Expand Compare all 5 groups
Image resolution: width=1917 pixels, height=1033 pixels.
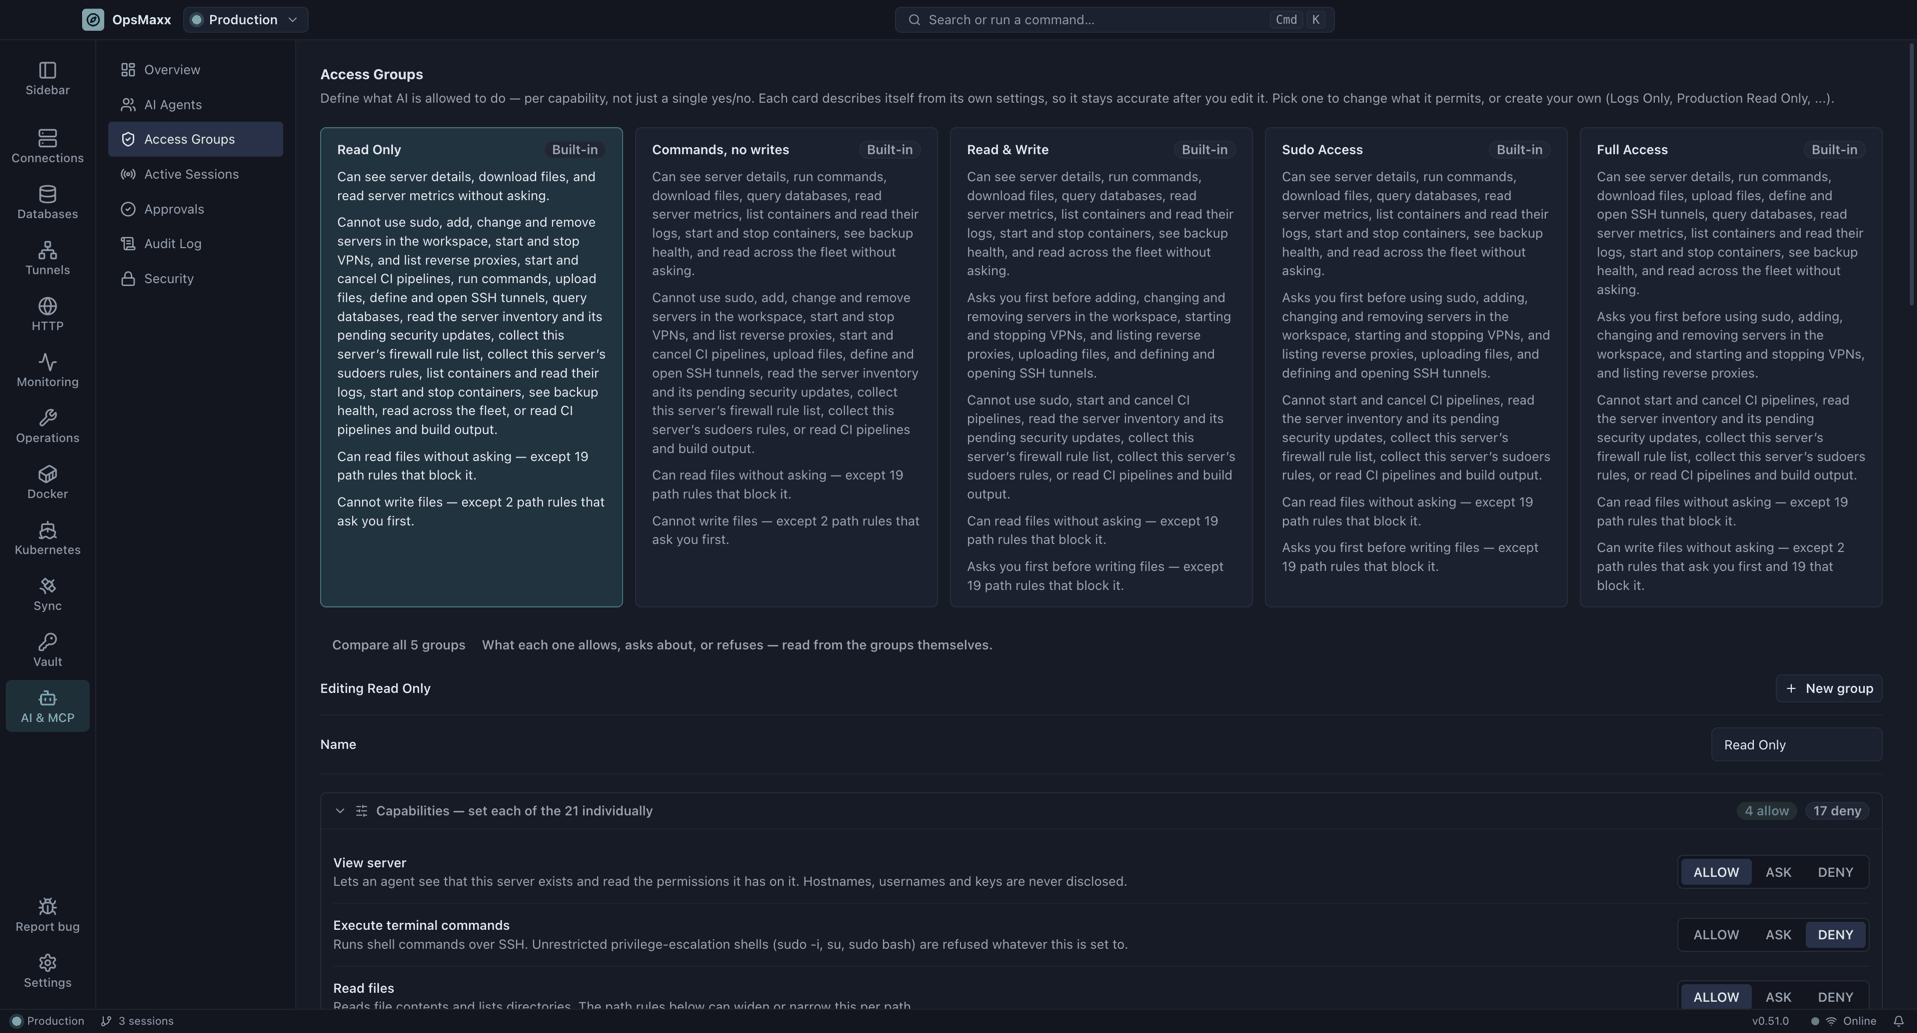tap(398, 645)
